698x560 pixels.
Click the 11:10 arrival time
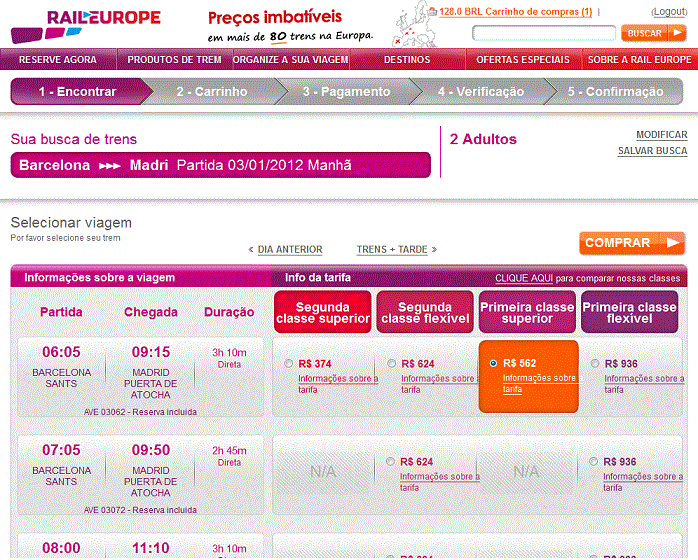point(151,548)
